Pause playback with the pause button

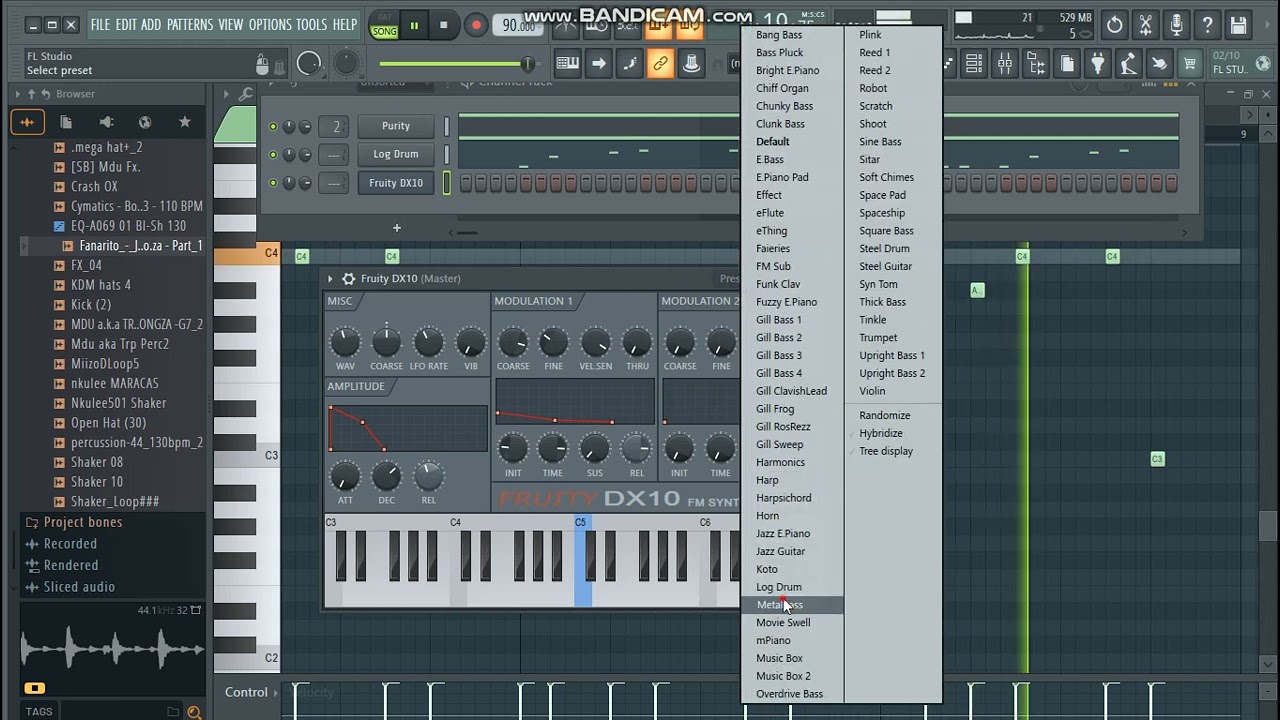(414, 26)
